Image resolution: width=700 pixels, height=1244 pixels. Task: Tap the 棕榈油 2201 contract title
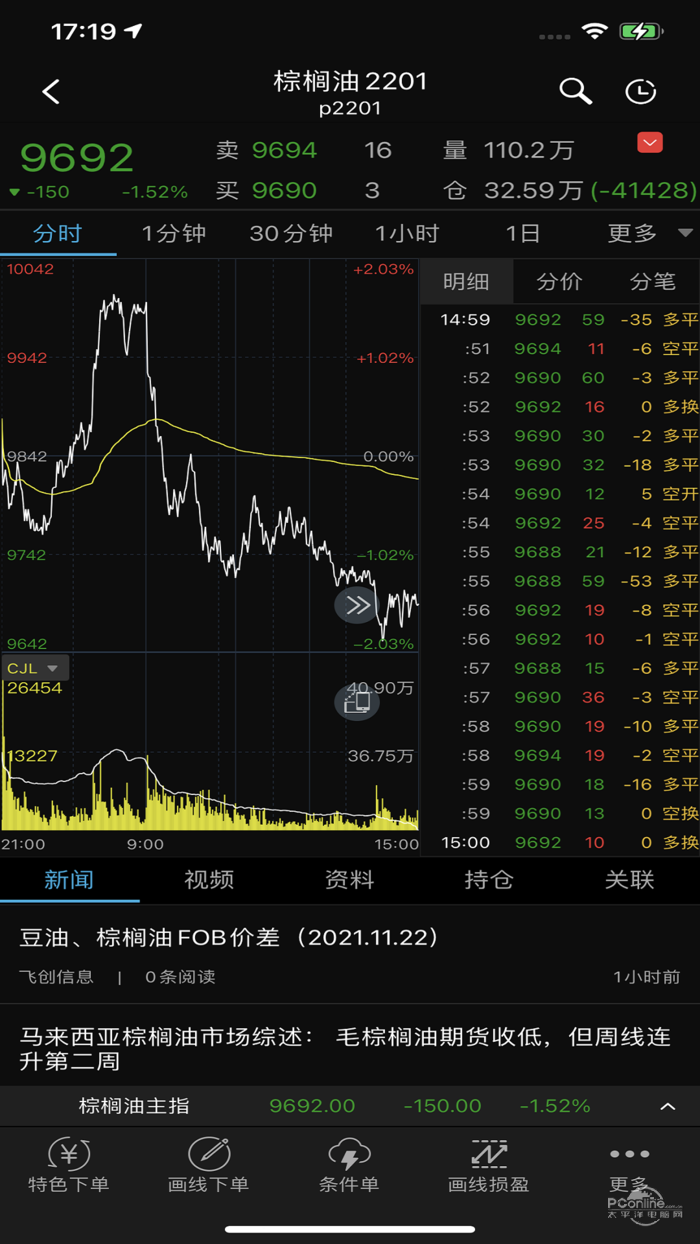(350, 81)
